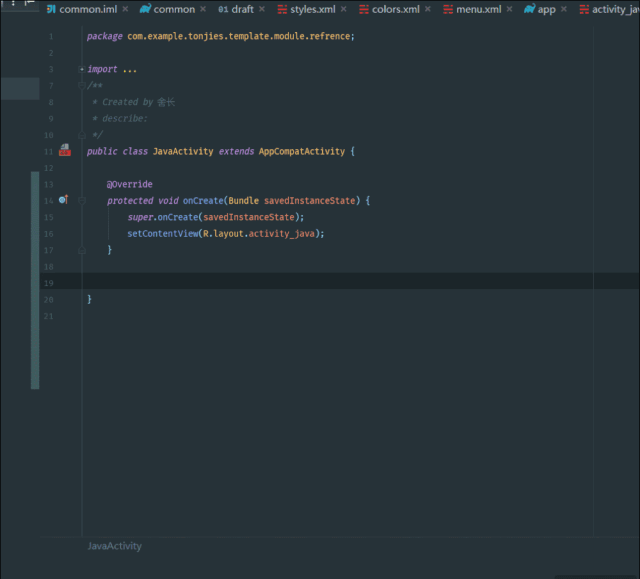This screenshot has height=579, width=640.
Task: Click line number 16 in gutter
Action: 49,234
